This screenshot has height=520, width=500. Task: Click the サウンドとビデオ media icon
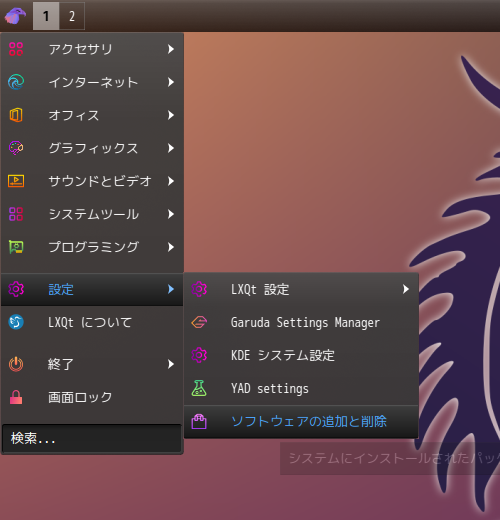point(16,181)
